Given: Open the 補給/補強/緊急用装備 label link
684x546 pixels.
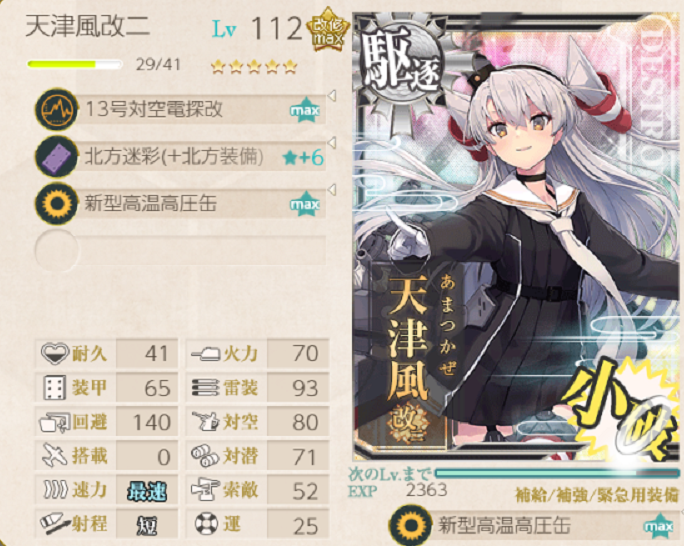Looking at the screenshot, I should click(597, 495).
